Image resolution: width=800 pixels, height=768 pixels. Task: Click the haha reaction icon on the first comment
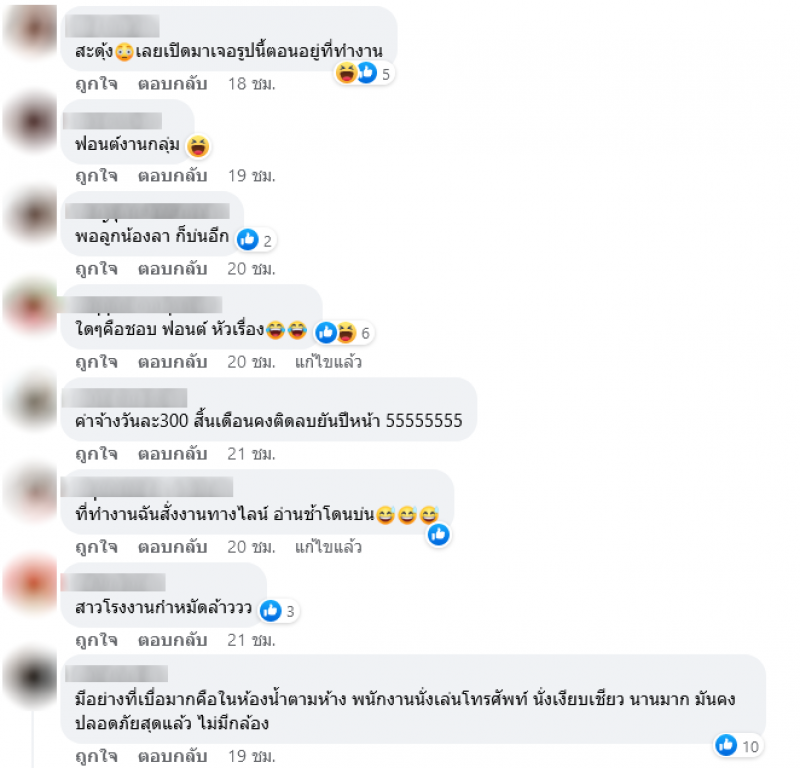[x=346, y=73]
